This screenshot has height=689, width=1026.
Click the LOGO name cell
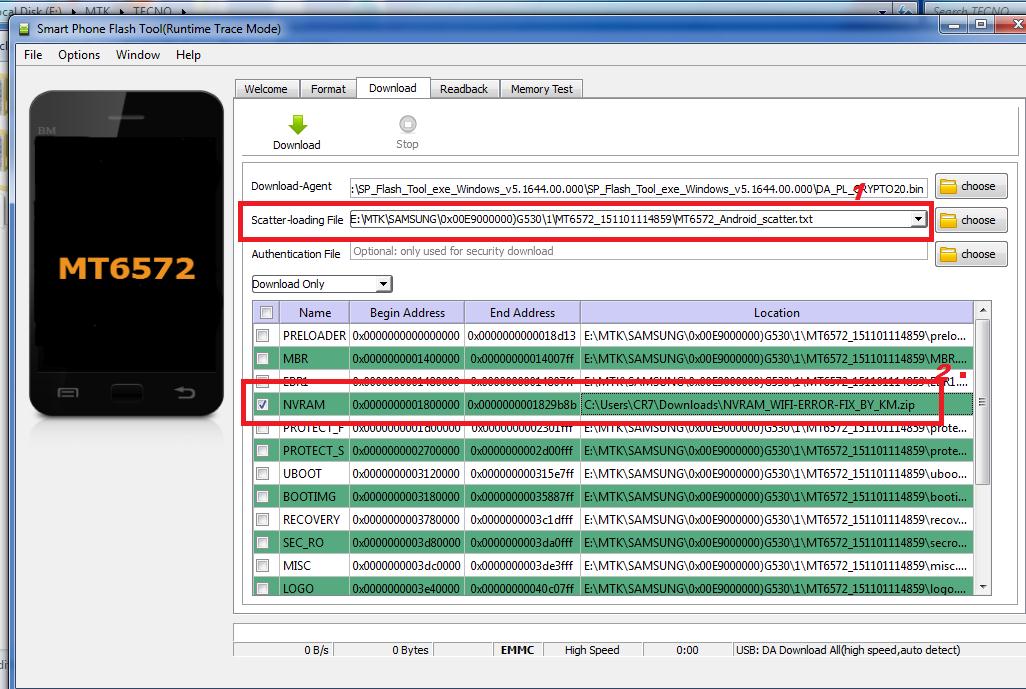pos(314,588)
